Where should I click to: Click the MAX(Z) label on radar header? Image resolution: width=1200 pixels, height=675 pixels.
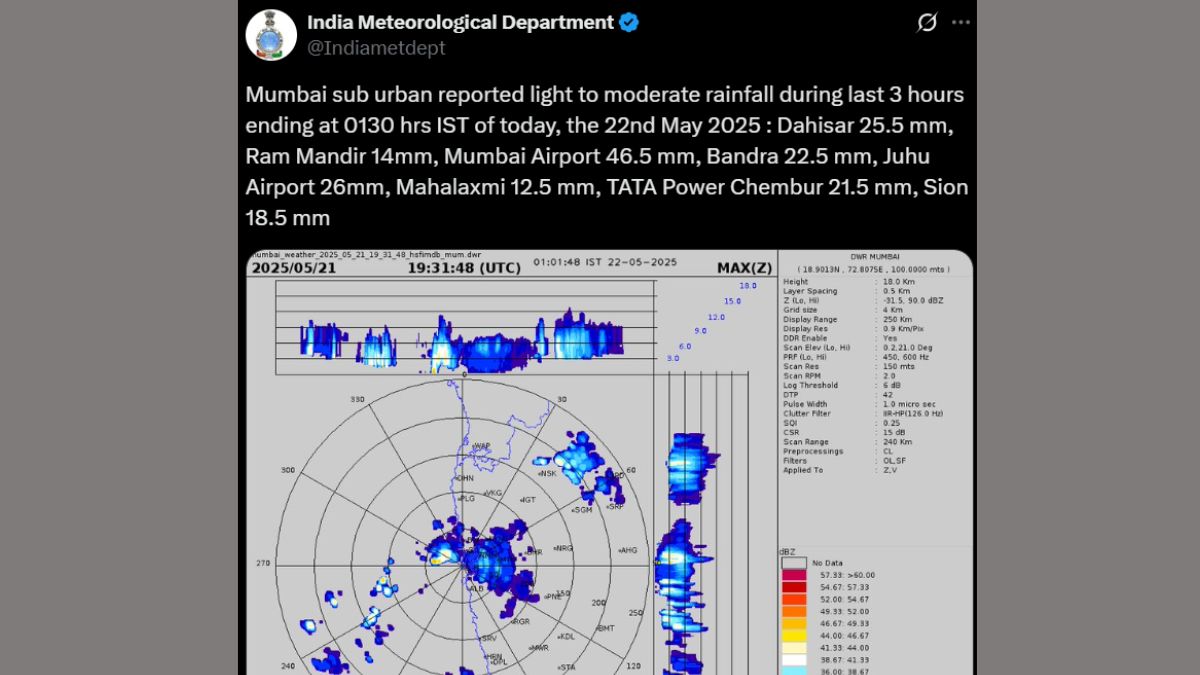tap(744, 268)
